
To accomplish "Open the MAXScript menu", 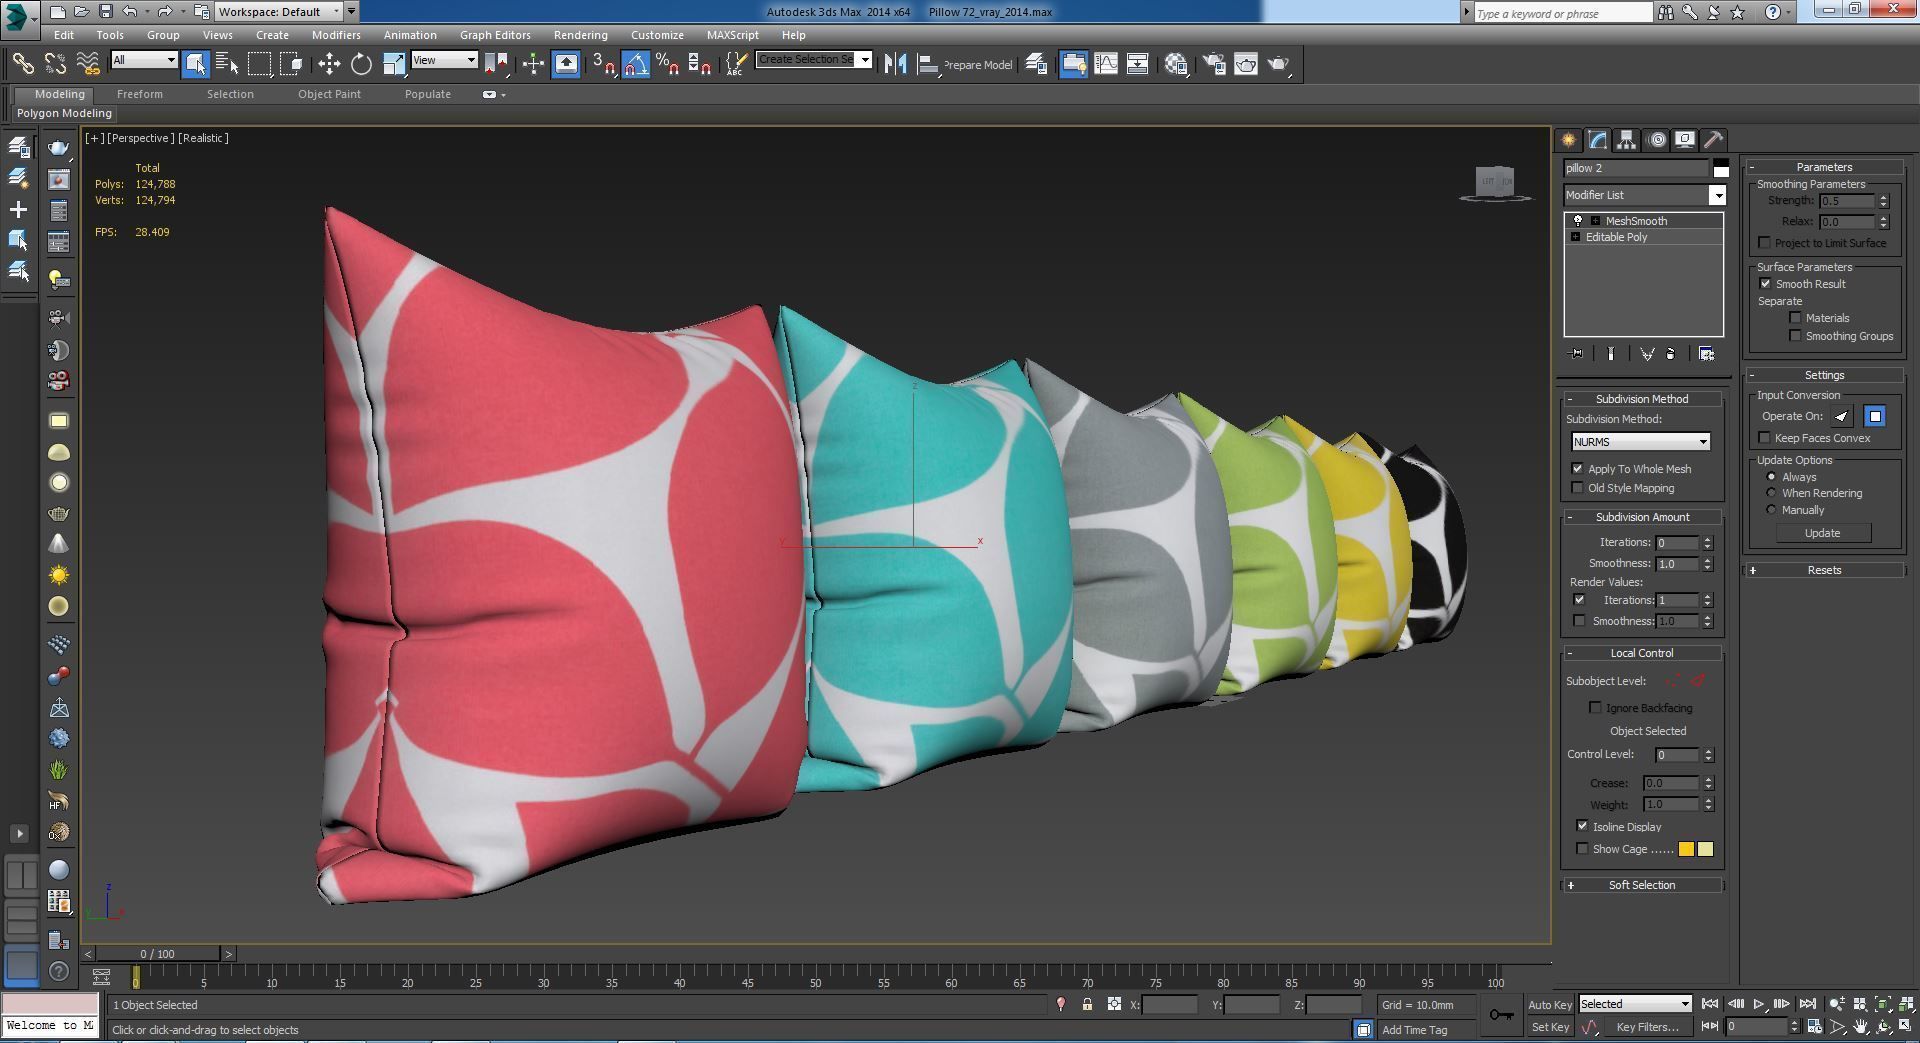I will tap(732, 35).
